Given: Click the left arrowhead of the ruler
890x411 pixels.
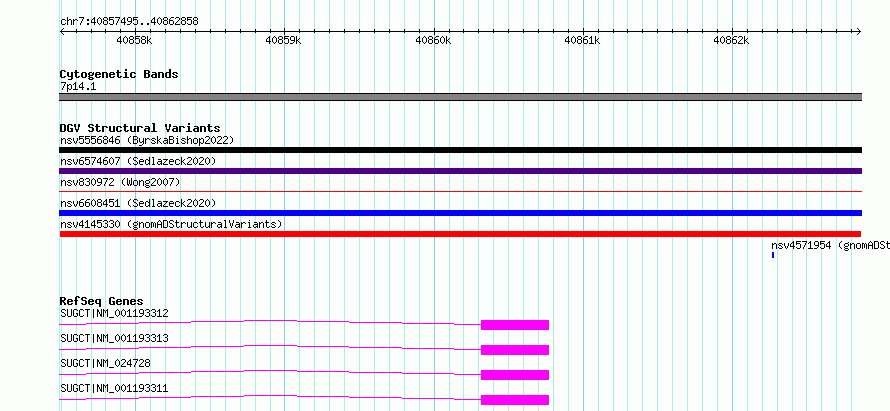Looking at the screenshot, I should click(62, 32).
